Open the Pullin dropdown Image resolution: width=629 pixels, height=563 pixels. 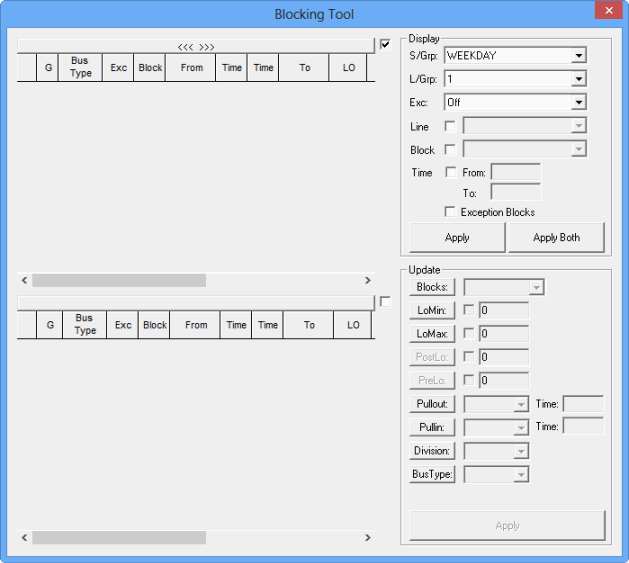521,427
